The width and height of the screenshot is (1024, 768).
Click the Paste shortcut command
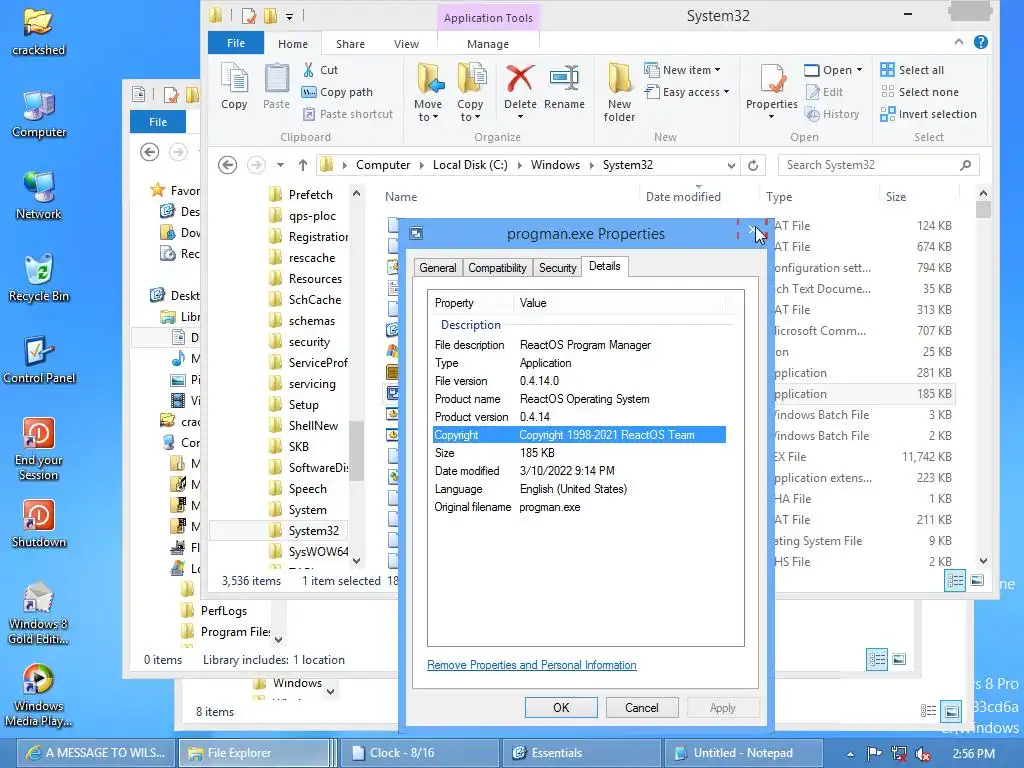(x=347, y=114)
